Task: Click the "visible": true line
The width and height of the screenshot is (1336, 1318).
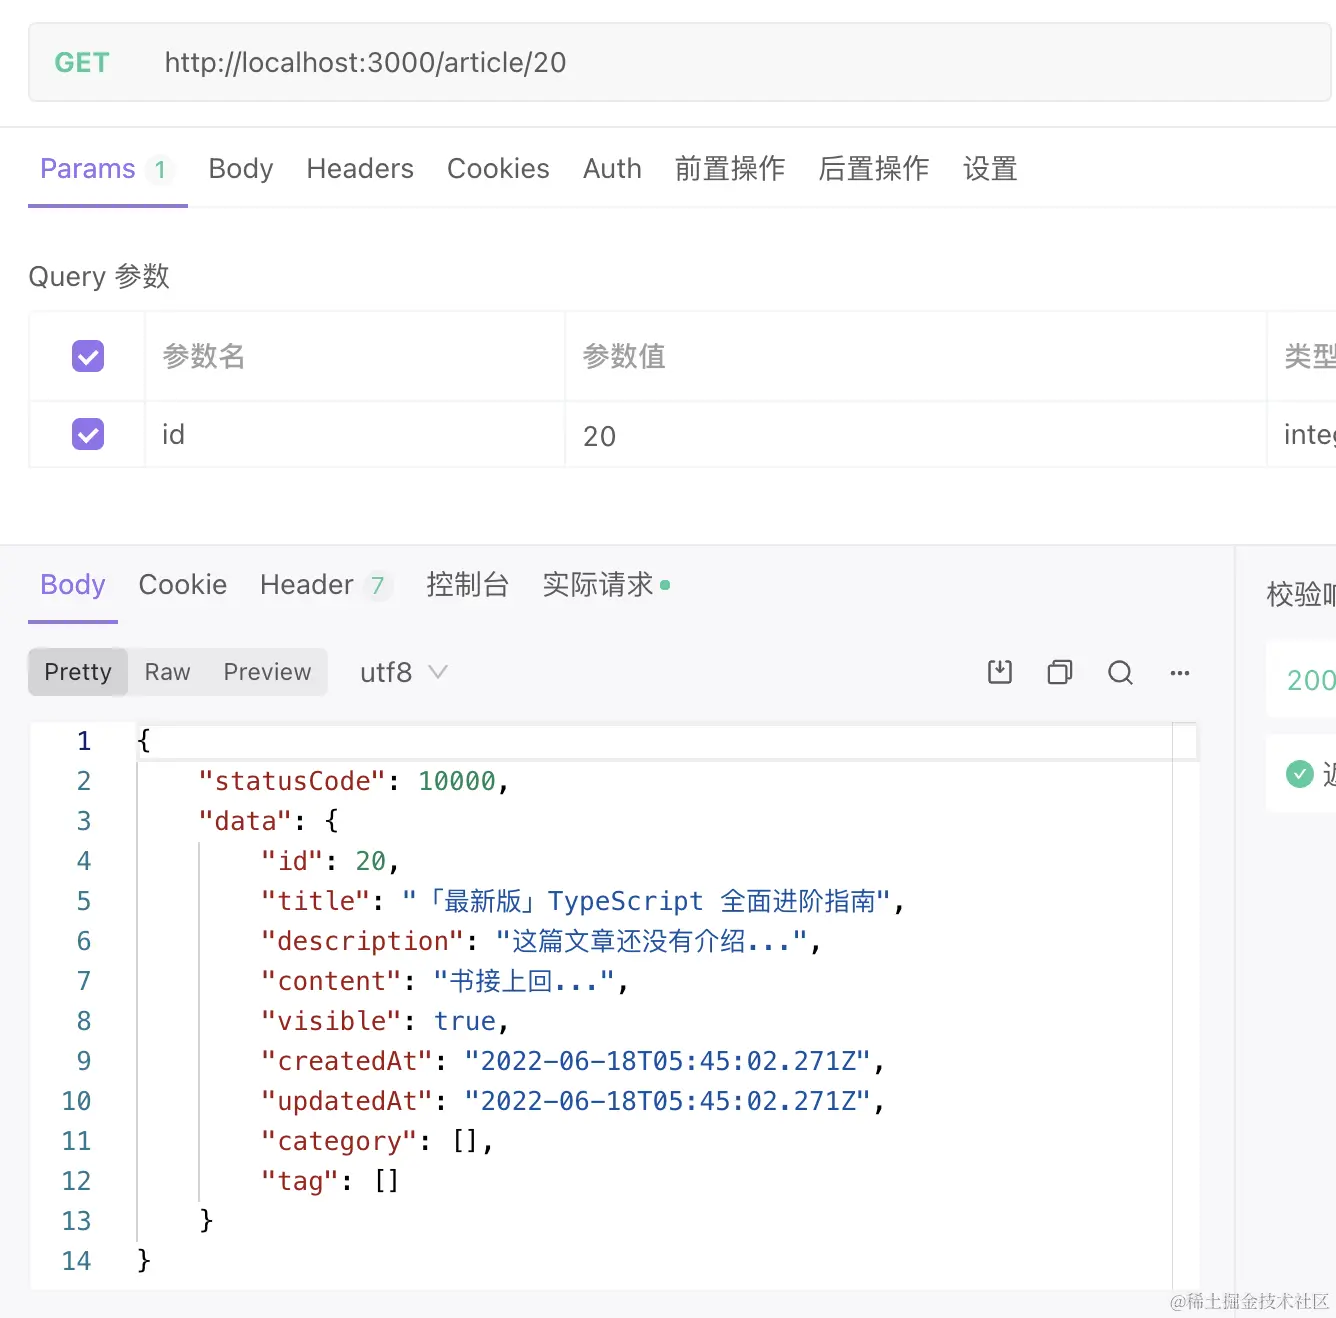Action: click(x=385, y=1021)
